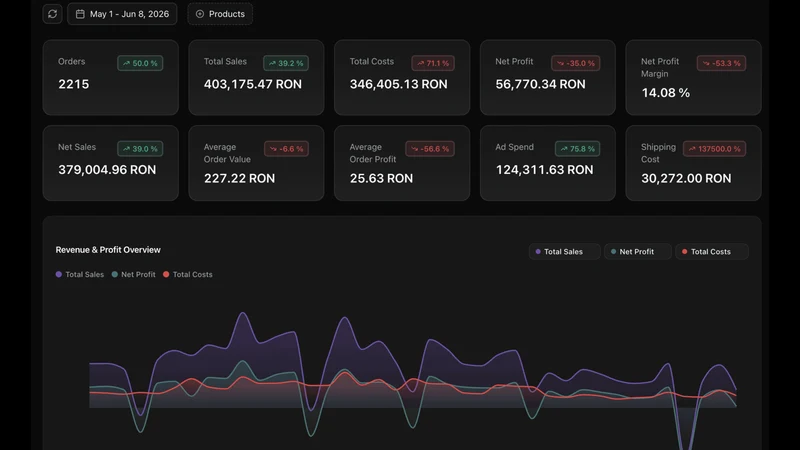800x450 pixels.
Task: Click the refresh data icon button
Action: [53, 14]
